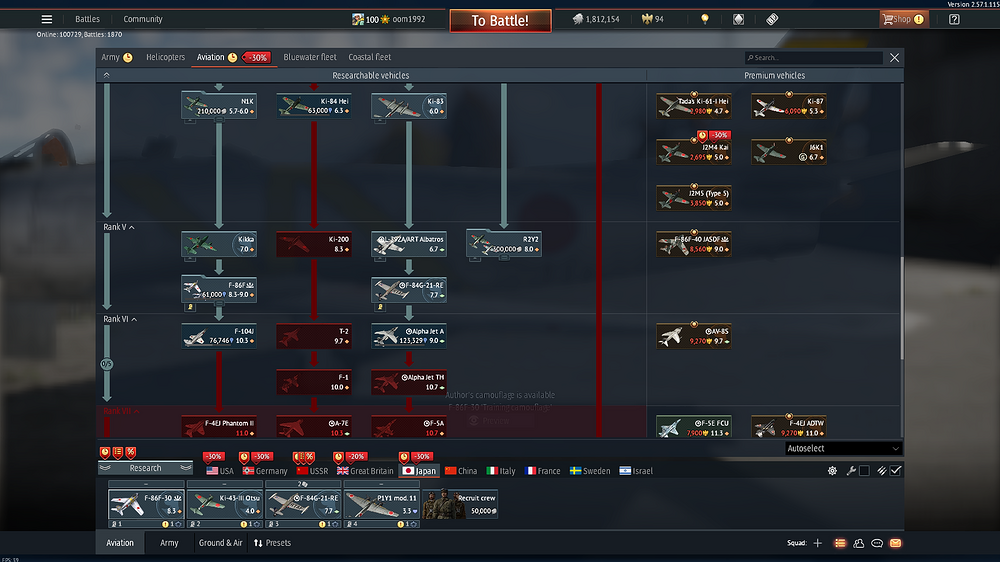Image resolution: width=1000 pixels, height=562 pixels.
Task: Select the premium J2M4 Kai card
Action: pyautogui.click(x=694, y=152)
